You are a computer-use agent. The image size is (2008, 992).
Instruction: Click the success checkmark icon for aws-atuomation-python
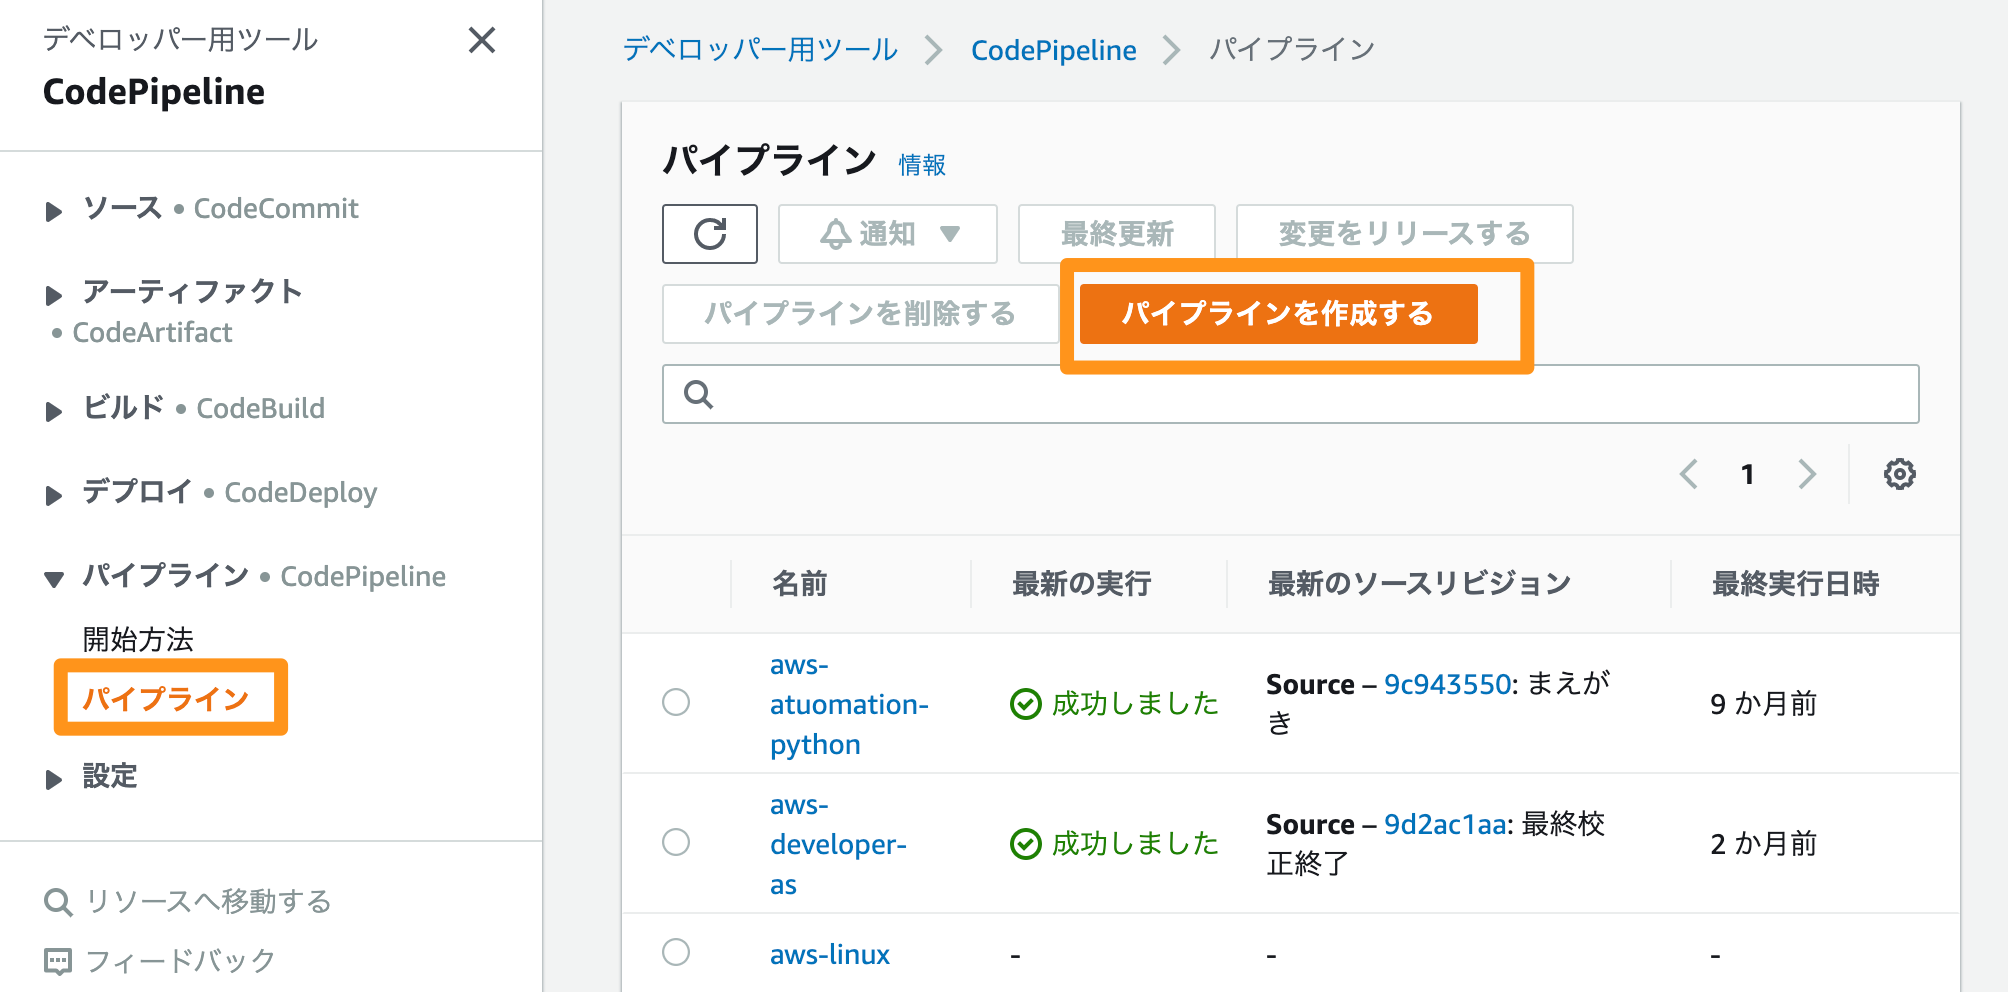[x=1026, y=704]
